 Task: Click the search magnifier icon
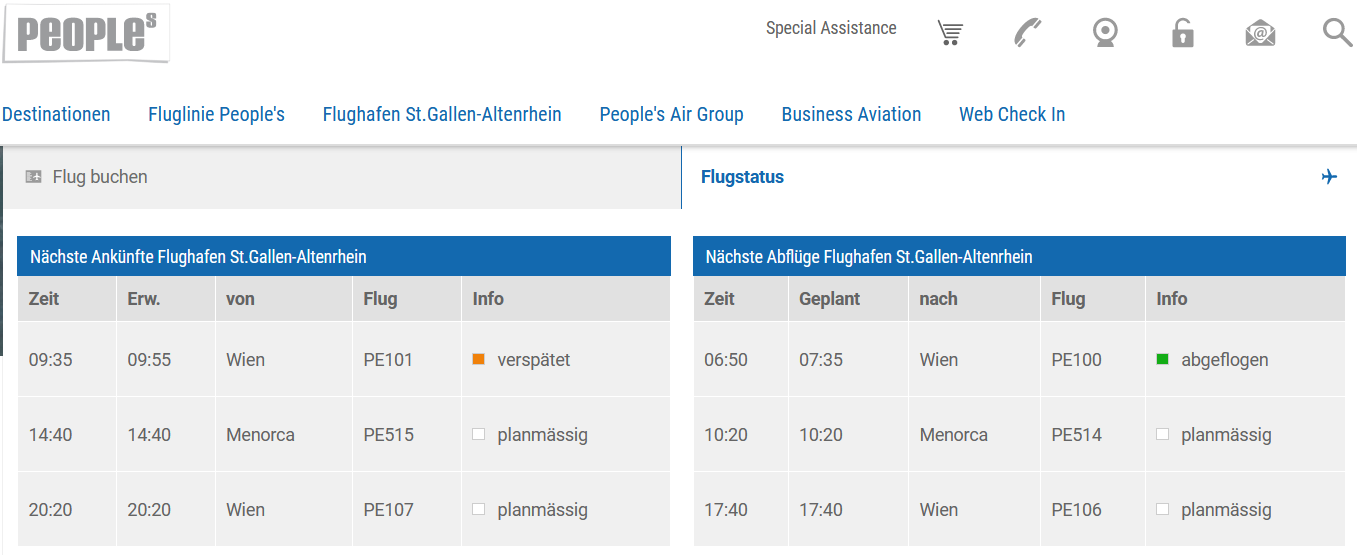pyautogui.click(x=1337, y=32)
